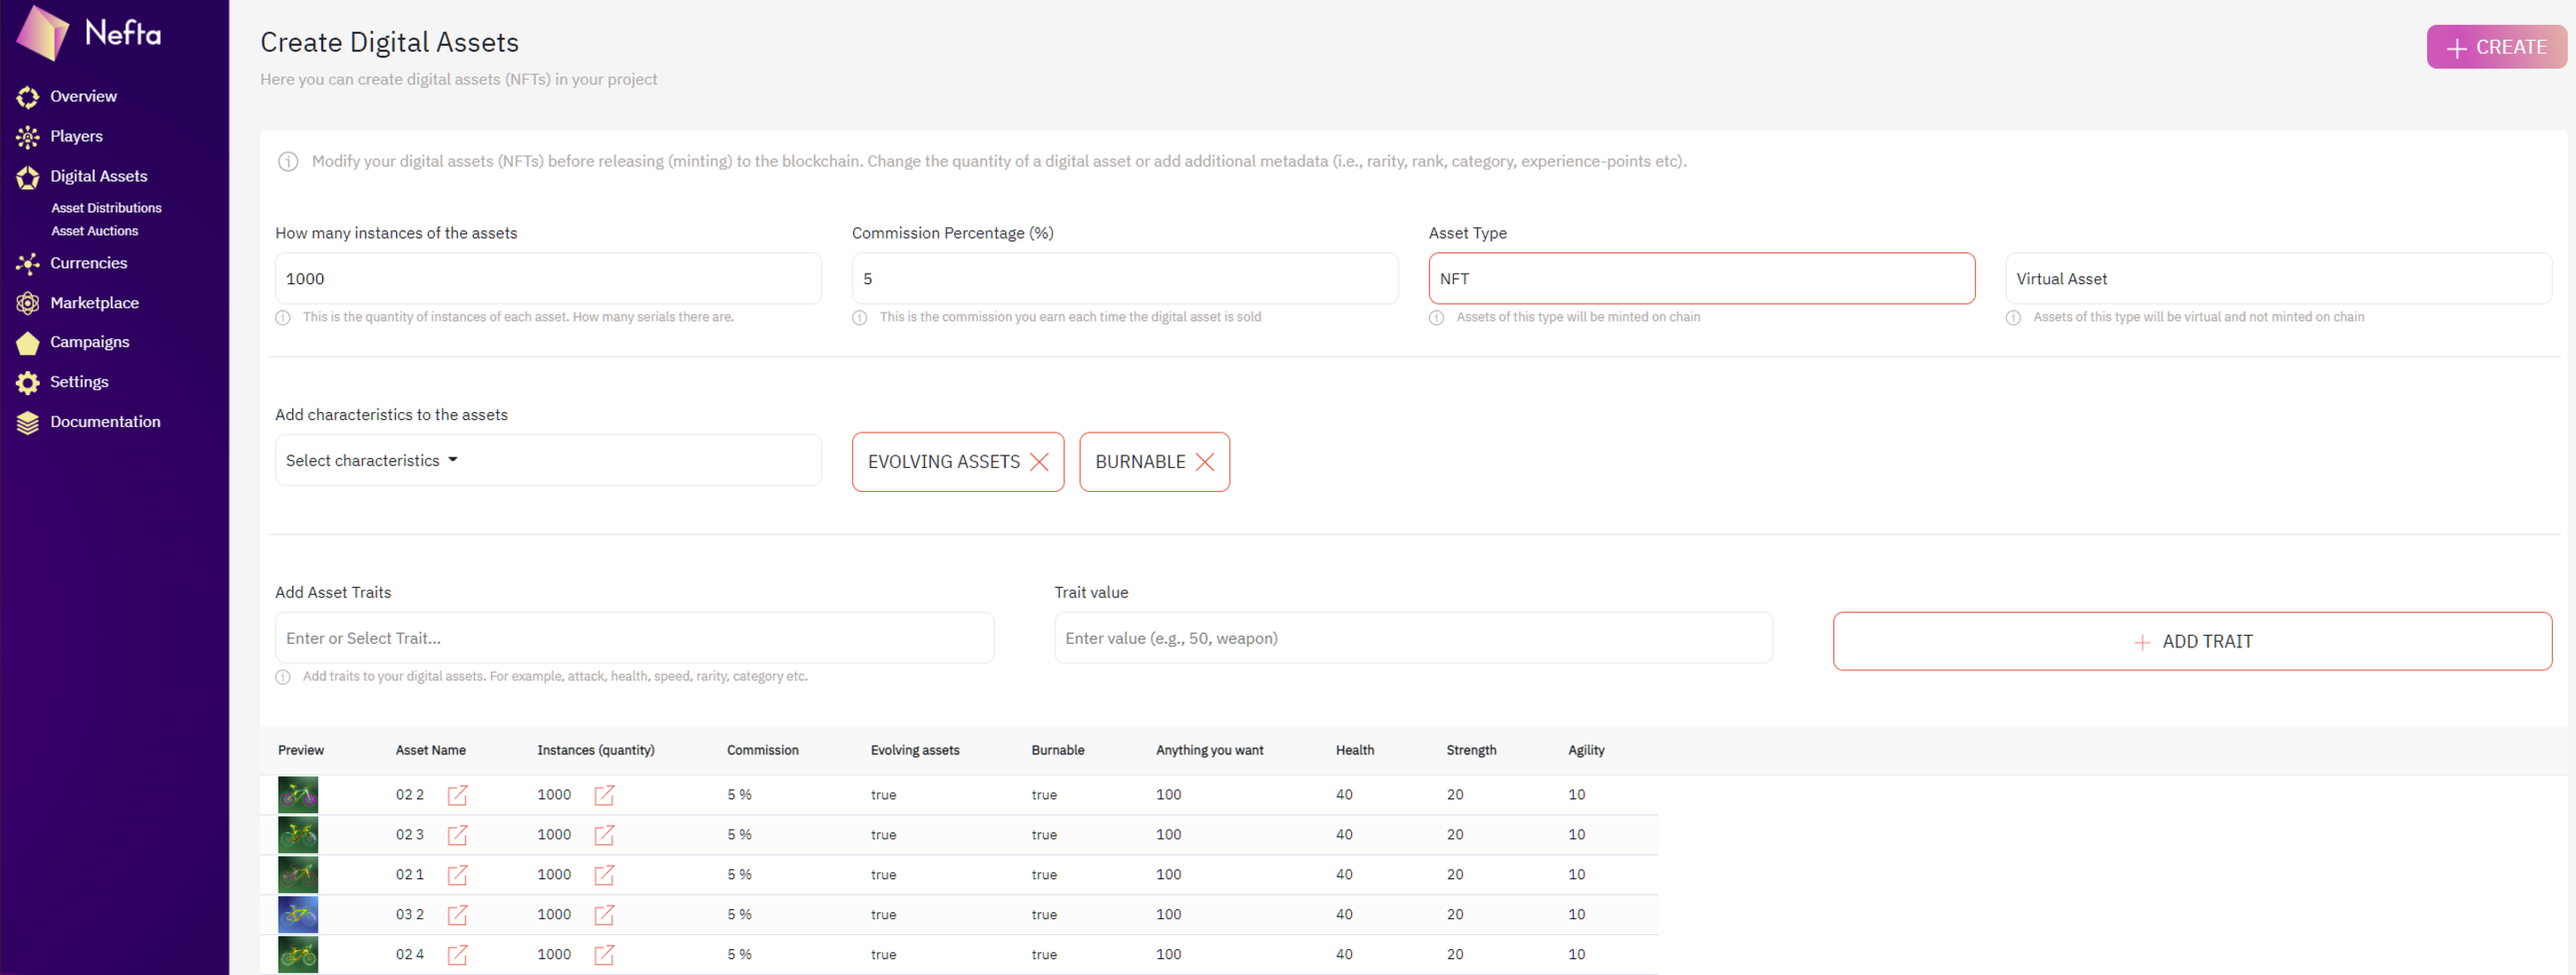2576x975 pixels.
Task: Remove the BURNABLE characteristic tag
Action: (x=1204, y=462)
